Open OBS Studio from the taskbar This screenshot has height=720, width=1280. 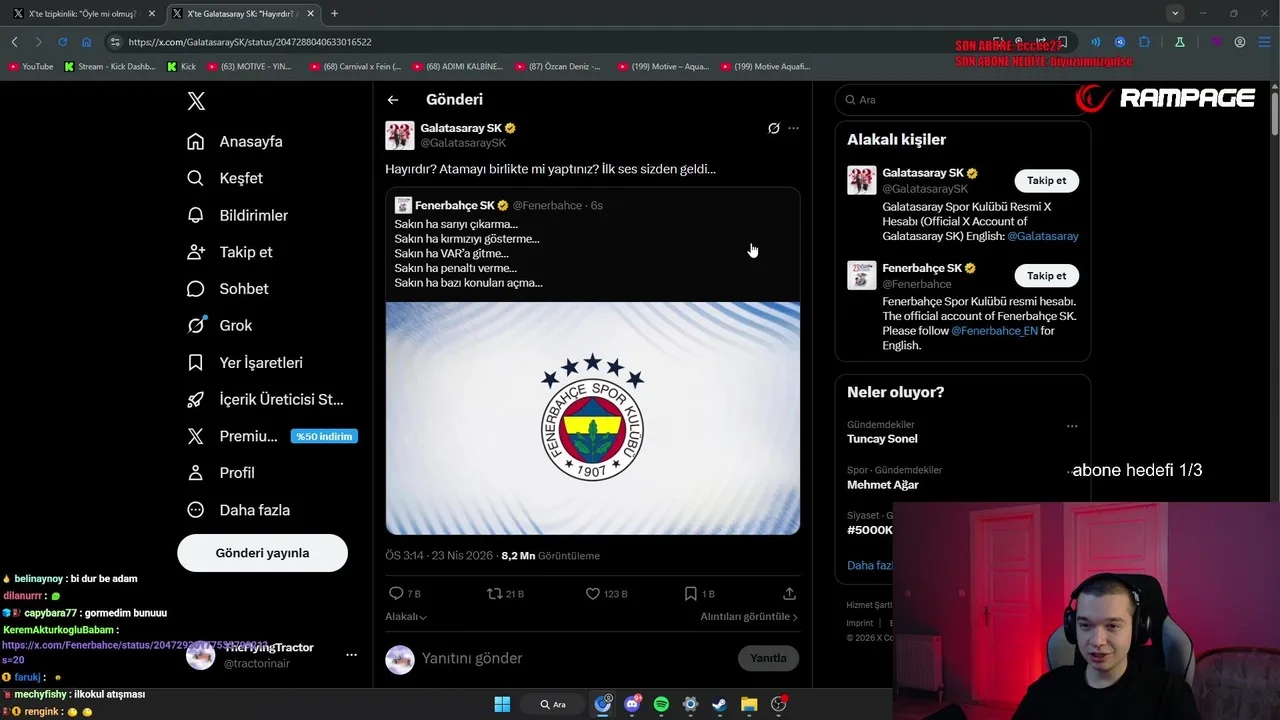click(778, 704)
